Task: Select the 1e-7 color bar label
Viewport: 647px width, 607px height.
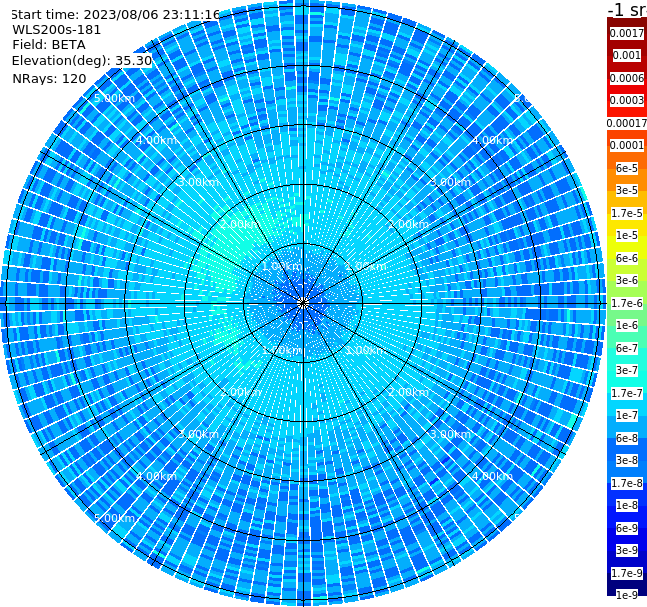Action: click(627, 415)
